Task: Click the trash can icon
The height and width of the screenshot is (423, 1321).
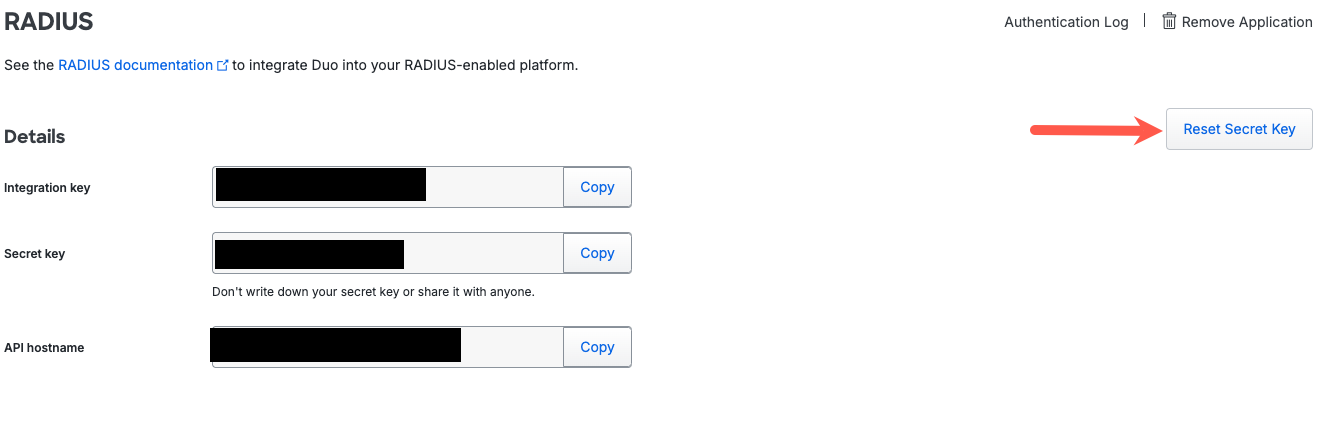Action: 1169,21
